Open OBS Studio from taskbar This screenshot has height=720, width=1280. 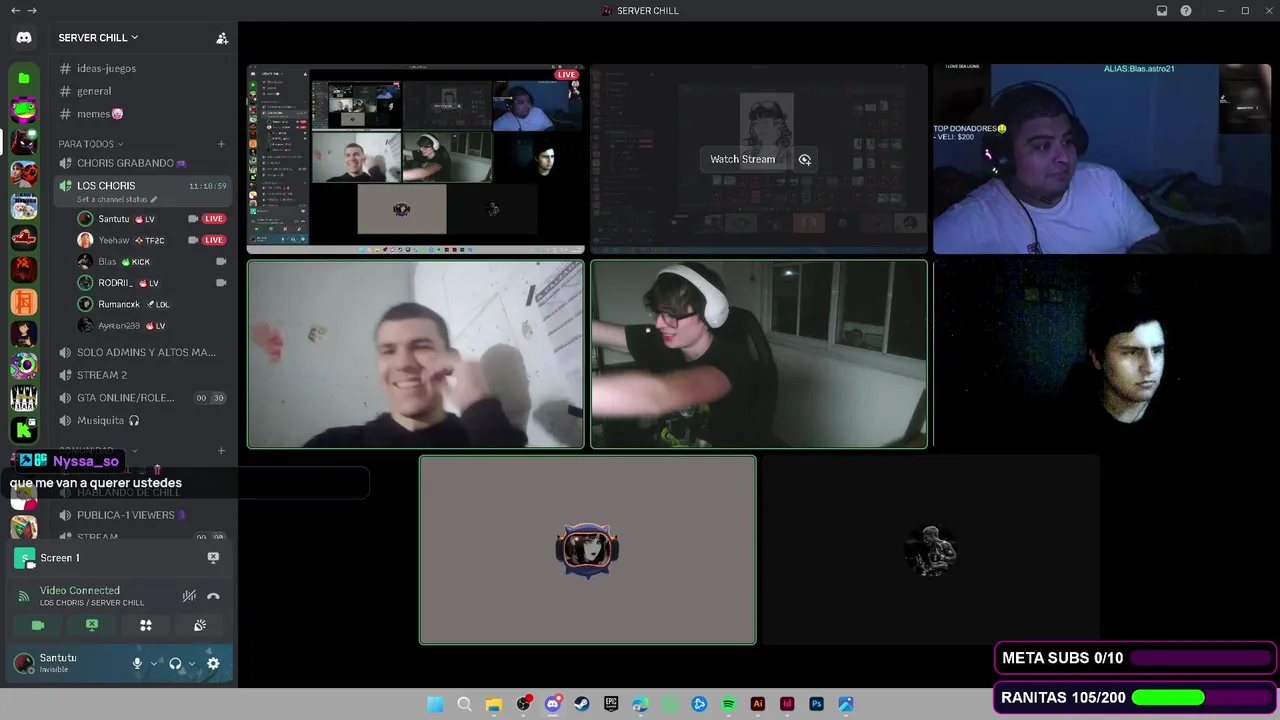(x=523, y=704)
